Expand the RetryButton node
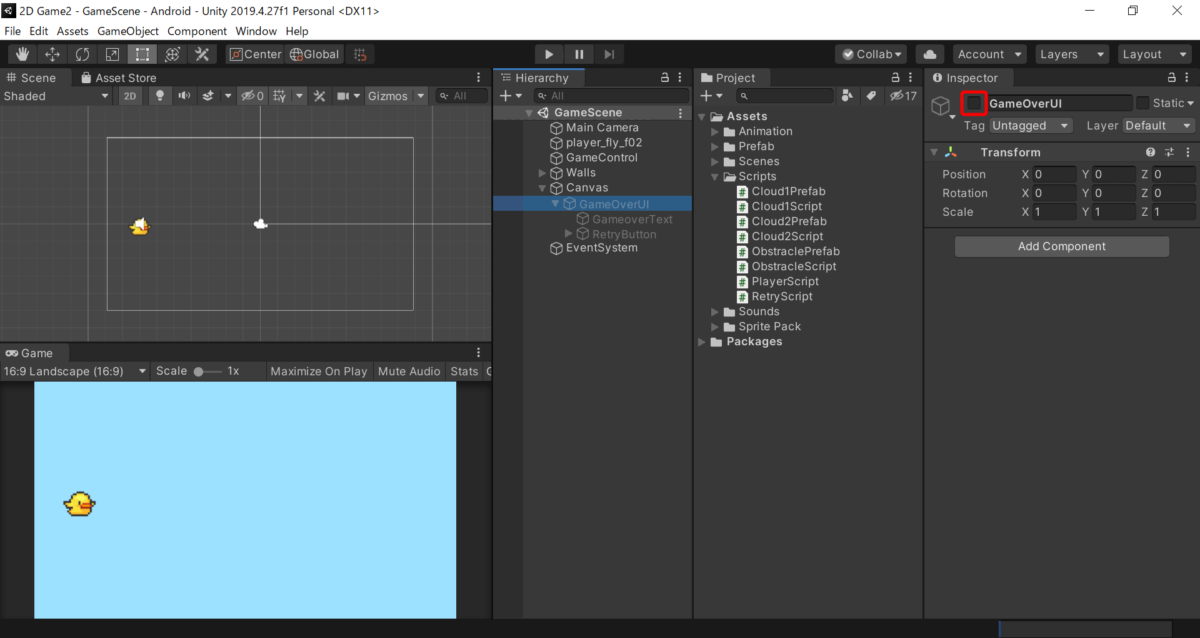This screenshot has height=638, width=1200. (569, 234)
